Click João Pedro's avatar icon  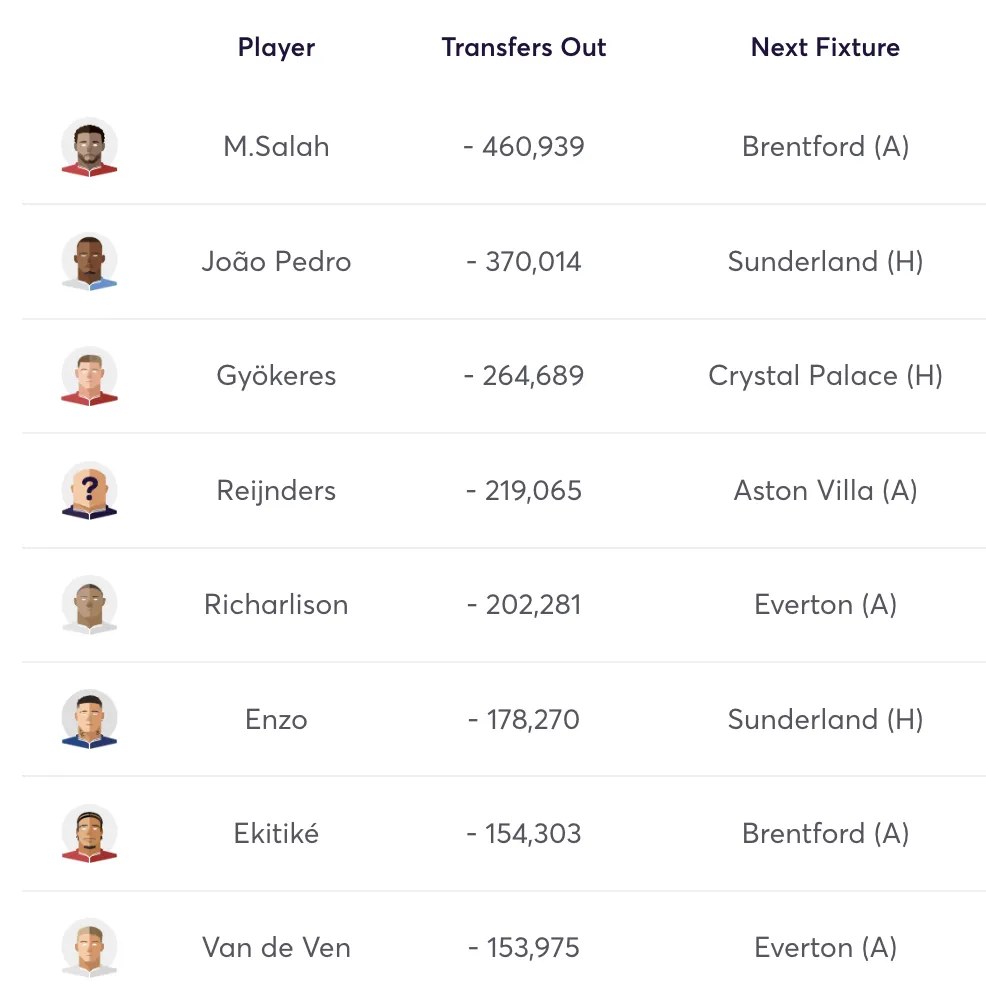[x=89, y=262]
